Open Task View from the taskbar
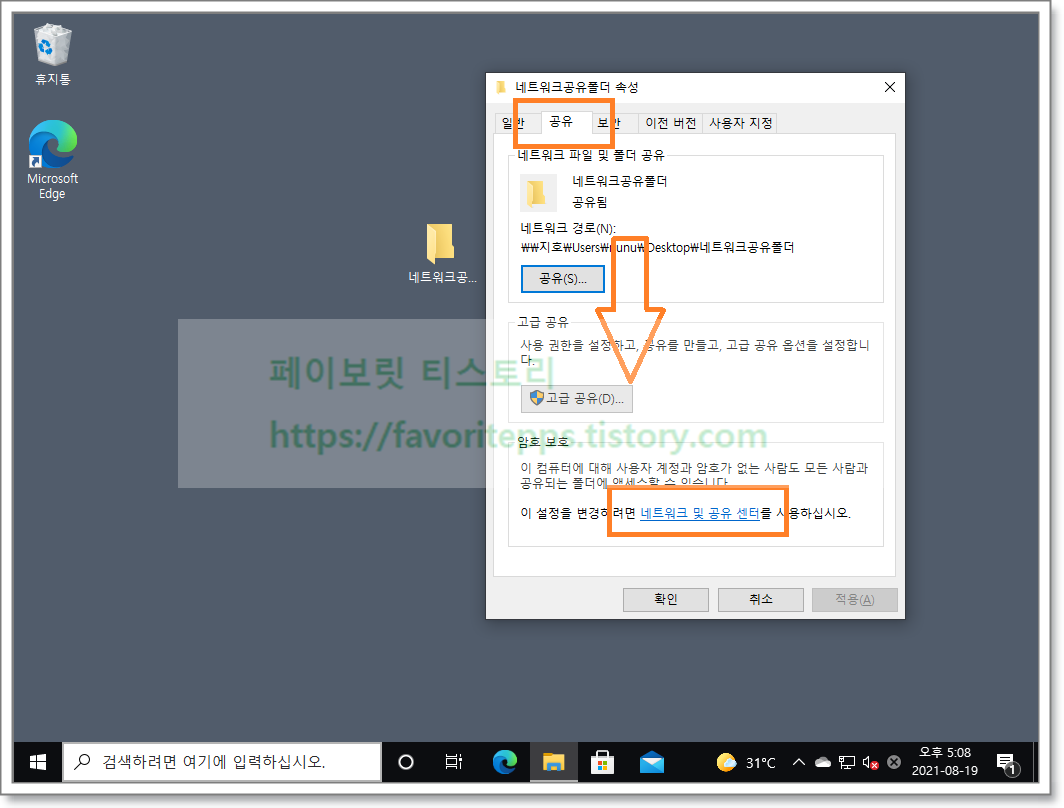Screen dimensions: 1064x808 tap(453, 762)
